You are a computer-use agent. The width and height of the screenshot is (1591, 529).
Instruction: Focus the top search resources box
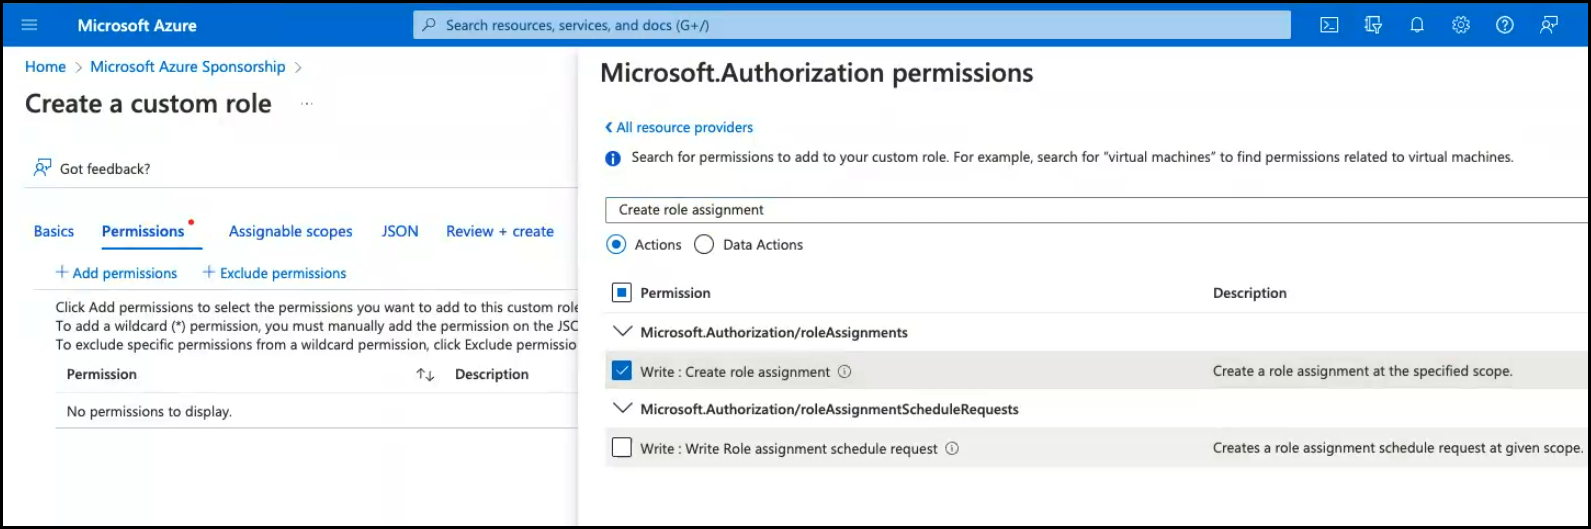[x=852, y=25]
